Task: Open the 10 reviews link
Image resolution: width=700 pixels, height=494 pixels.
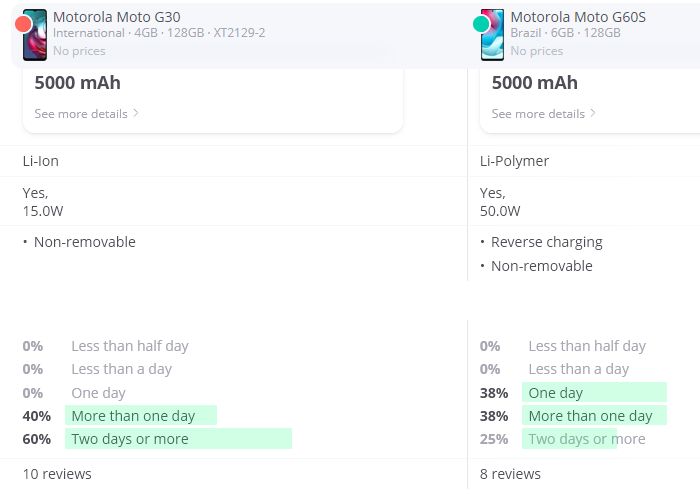Action: pos(57,474)
